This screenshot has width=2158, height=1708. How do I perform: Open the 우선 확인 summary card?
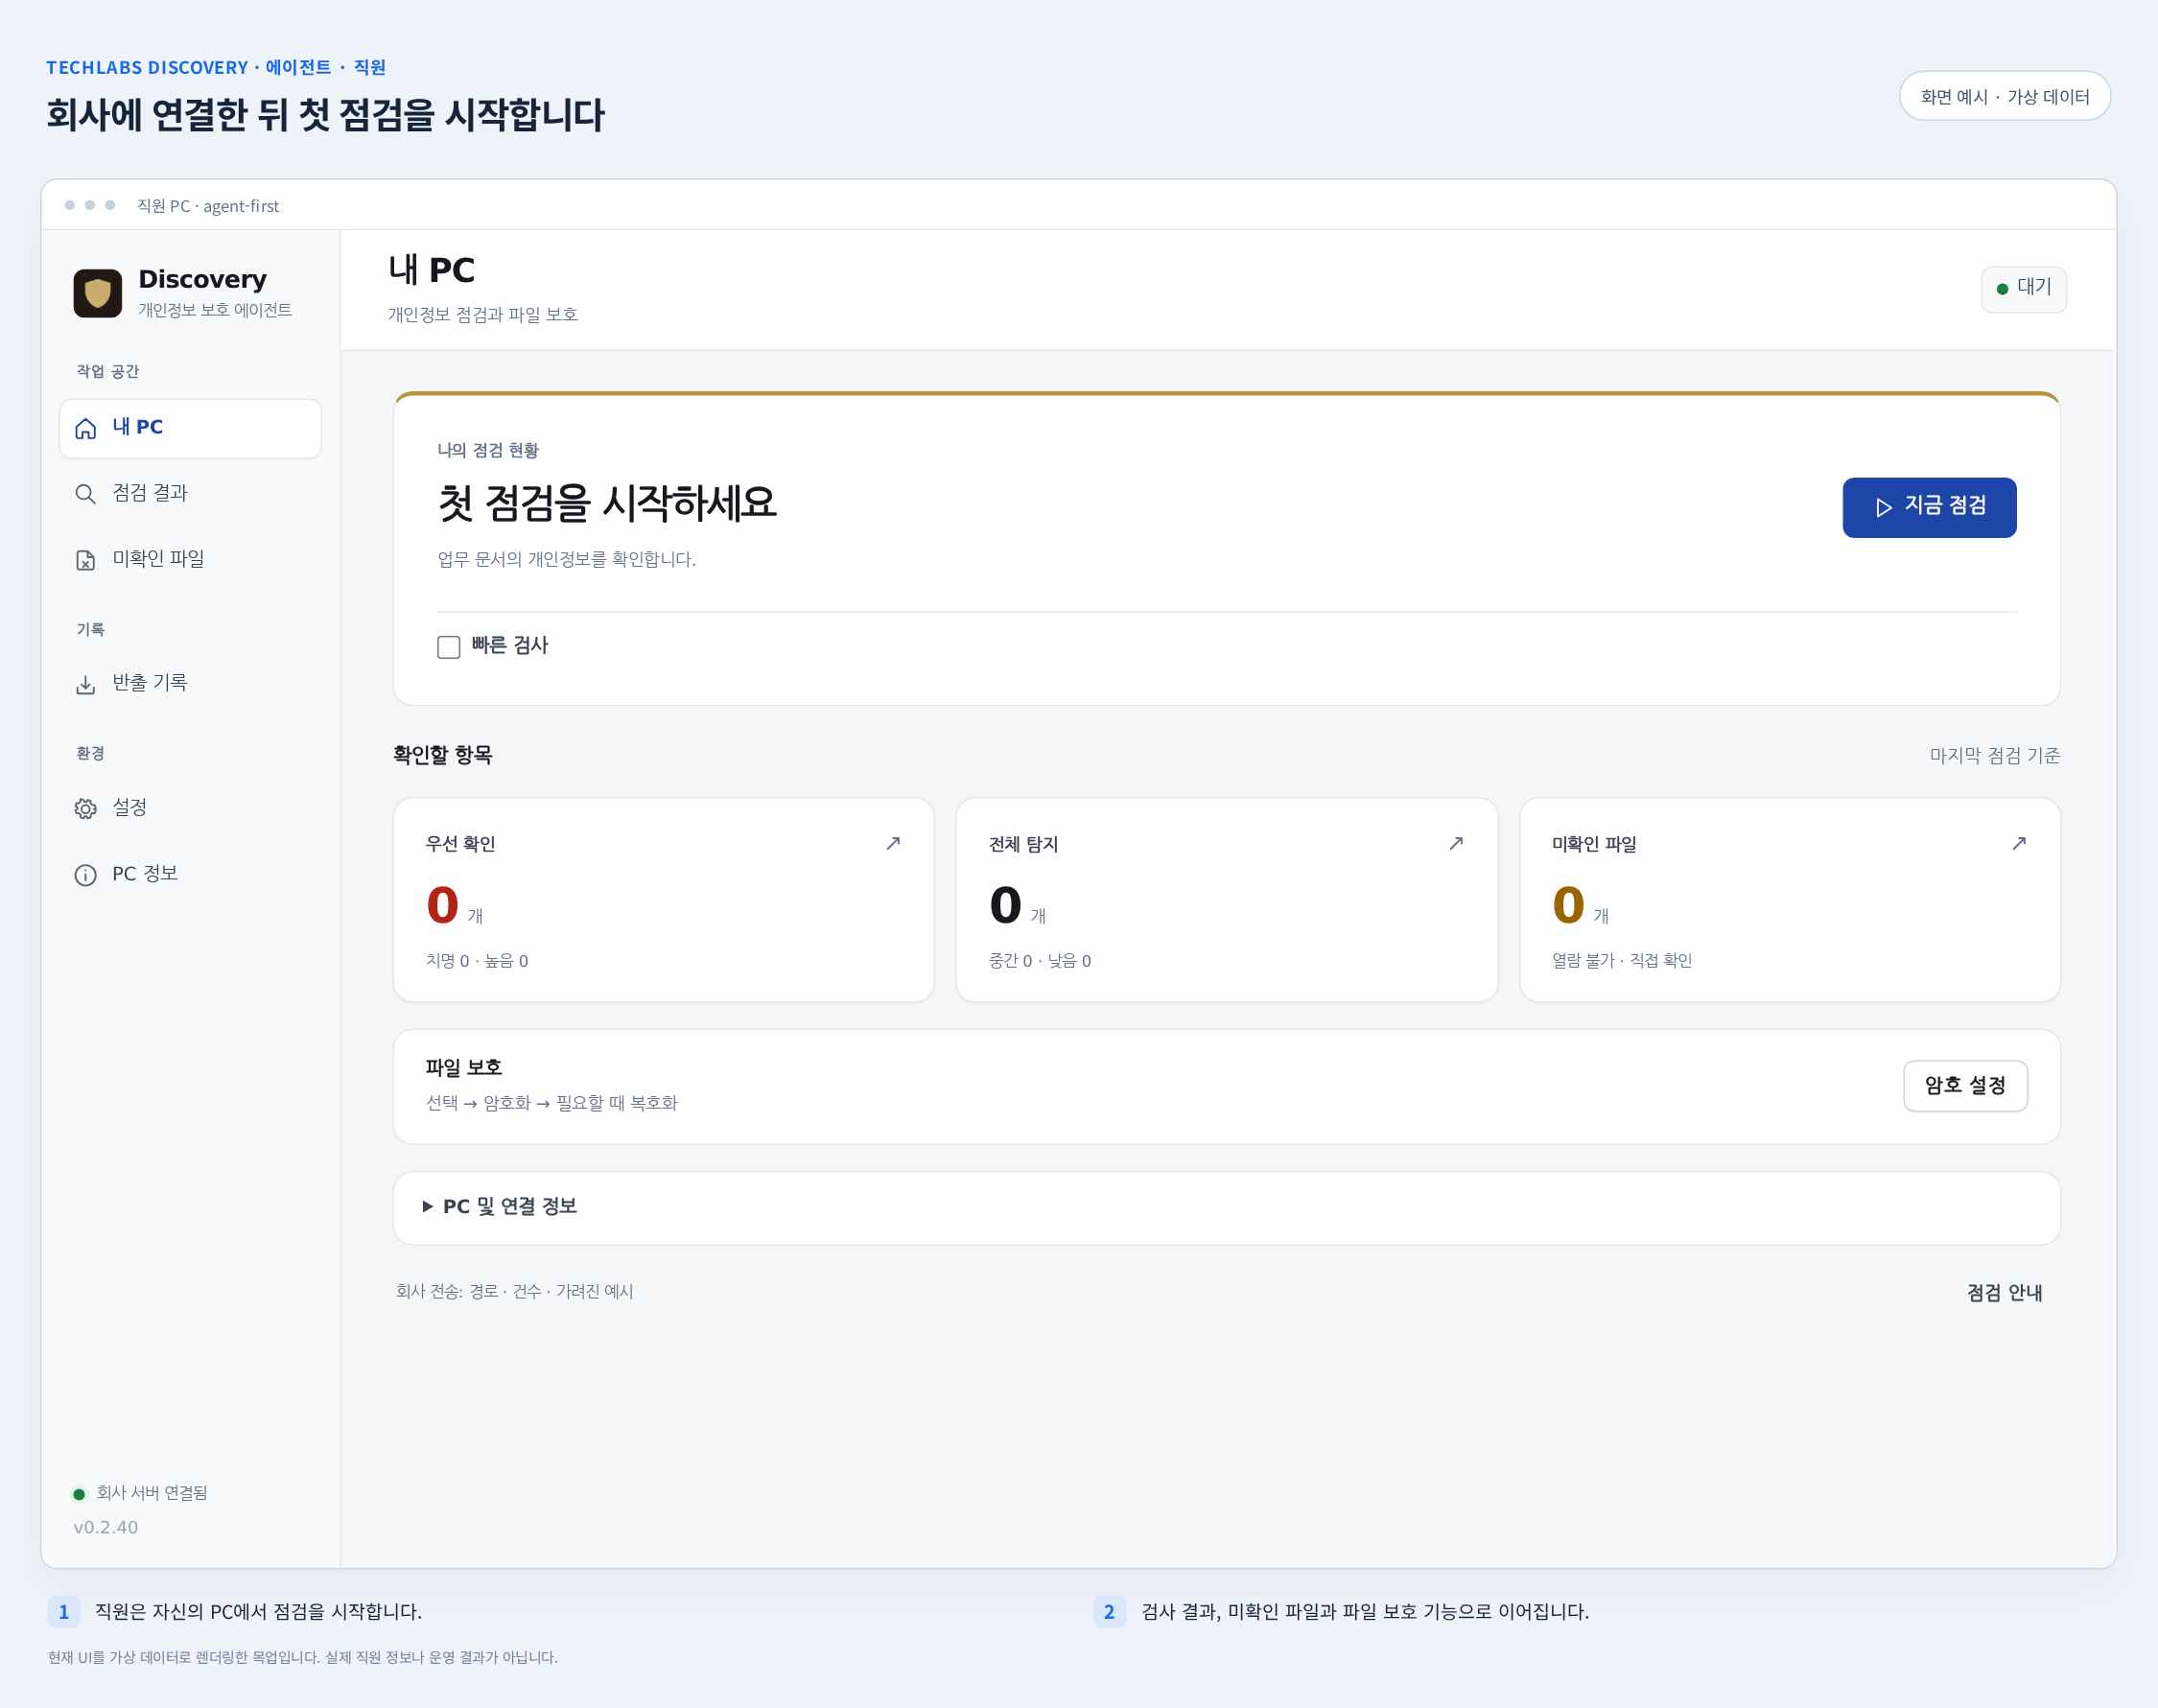pyautogui.click(x=663, y=899)
